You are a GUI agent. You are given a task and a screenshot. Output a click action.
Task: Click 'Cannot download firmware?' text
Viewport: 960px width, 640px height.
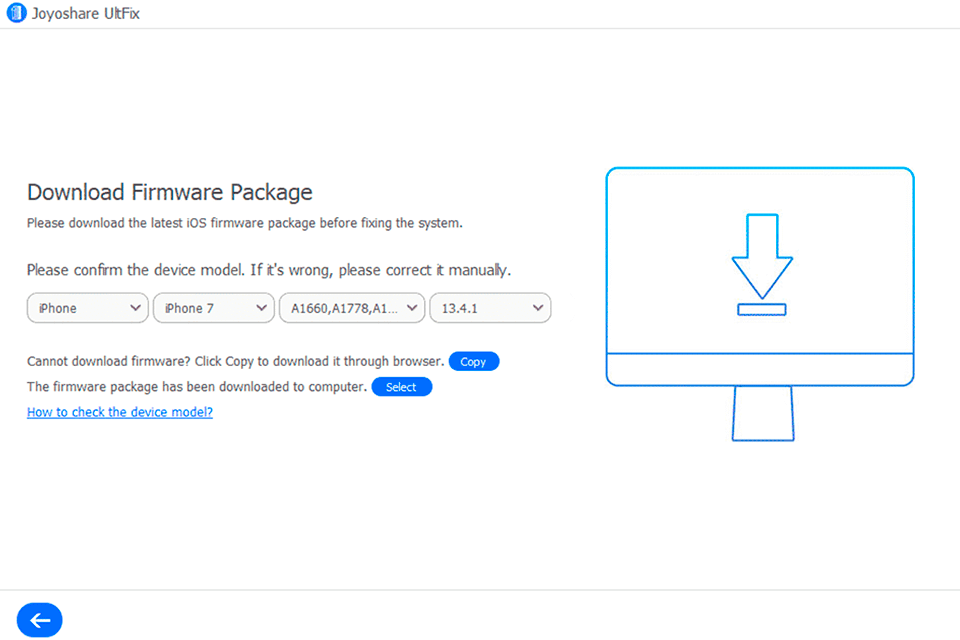236,361
